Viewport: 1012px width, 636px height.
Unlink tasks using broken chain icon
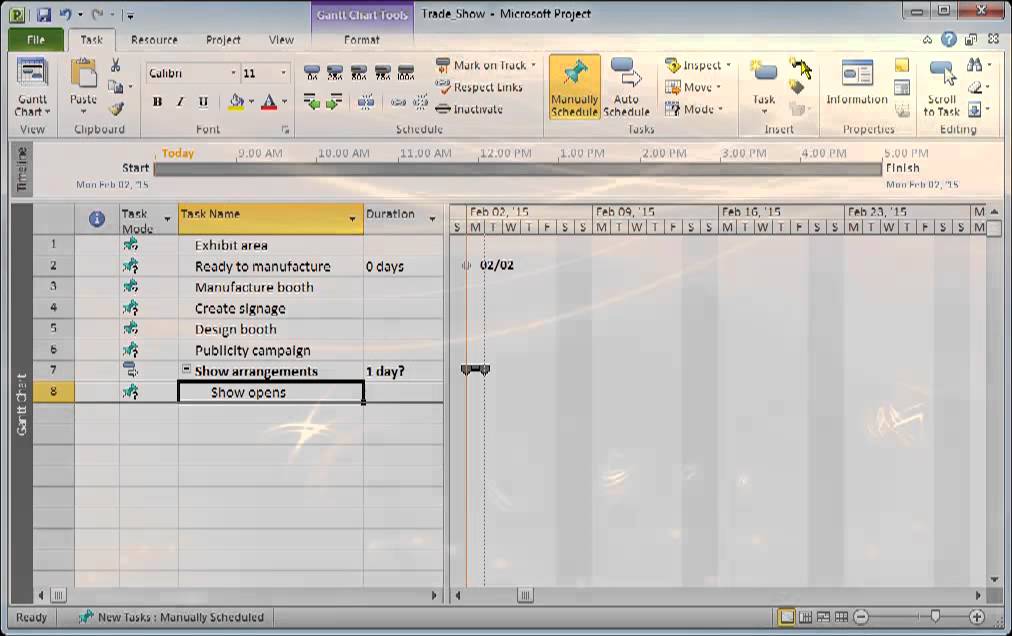pos(420,102)
